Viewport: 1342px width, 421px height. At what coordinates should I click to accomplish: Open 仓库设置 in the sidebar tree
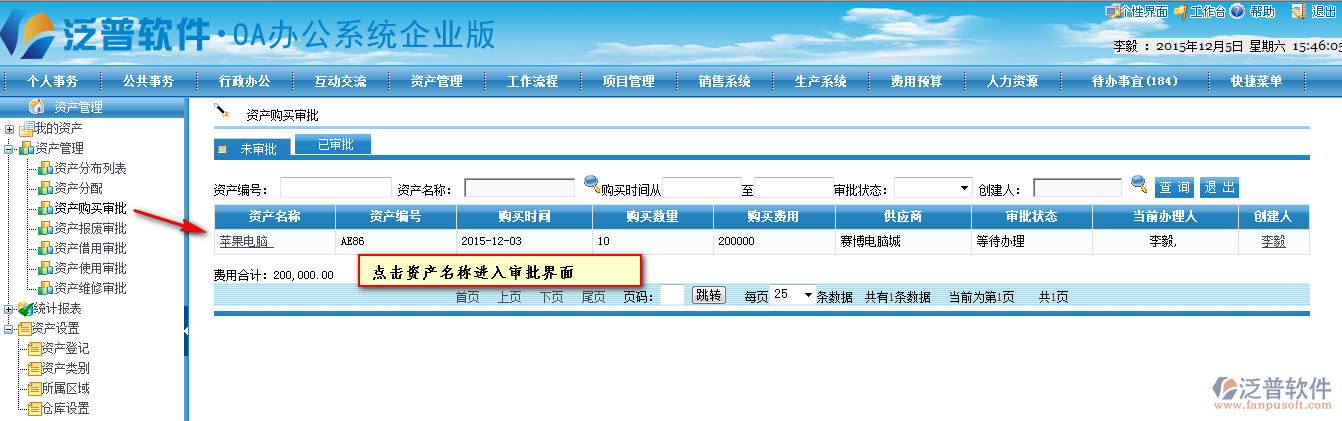(x=65, y=408)
